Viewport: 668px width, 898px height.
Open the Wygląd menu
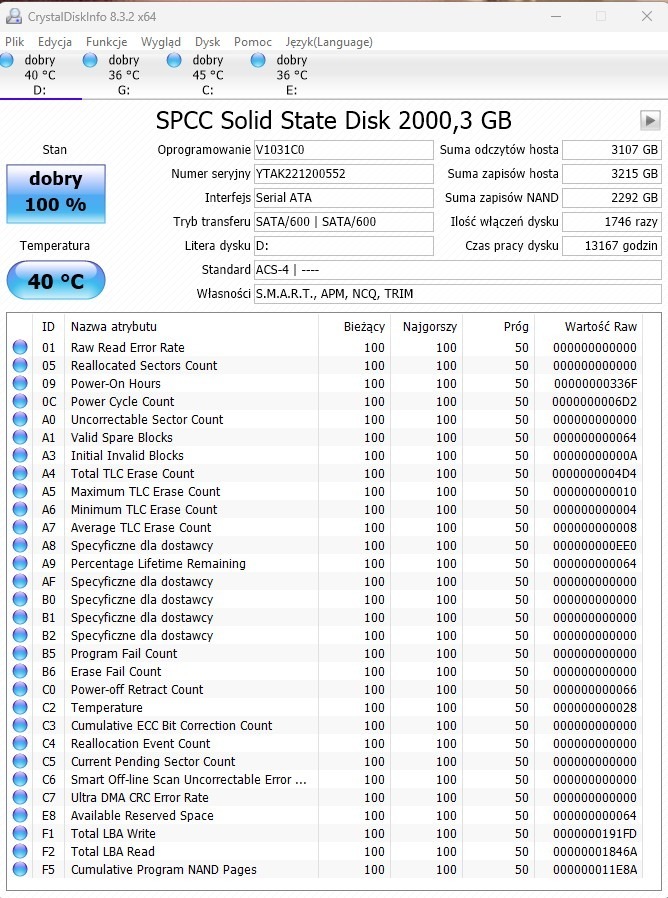pyautogui.click(x=161, y=42)
